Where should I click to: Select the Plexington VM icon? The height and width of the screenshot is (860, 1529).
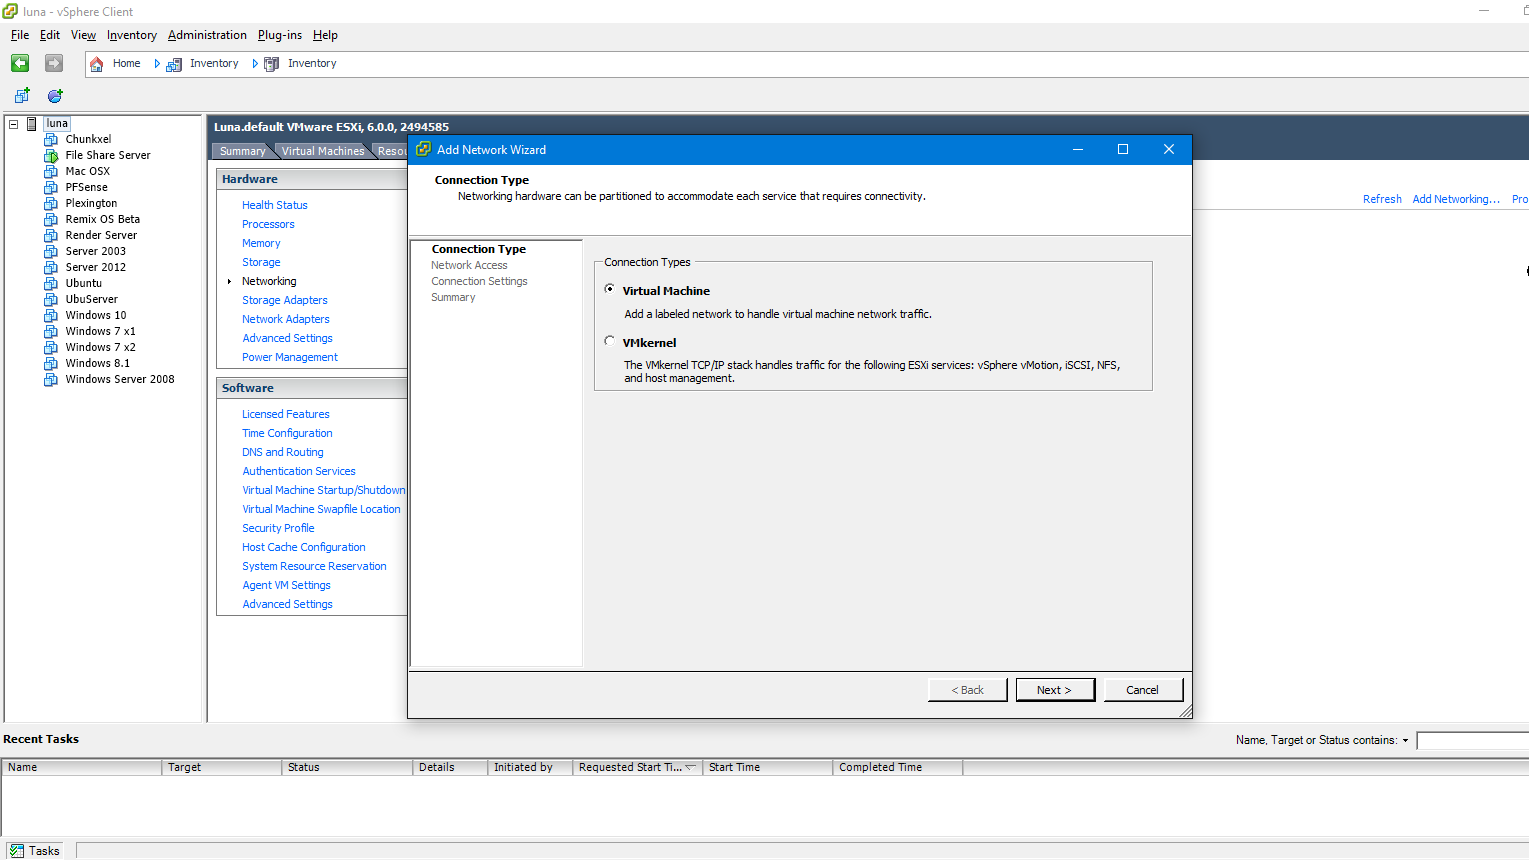(x=51, y=204)
